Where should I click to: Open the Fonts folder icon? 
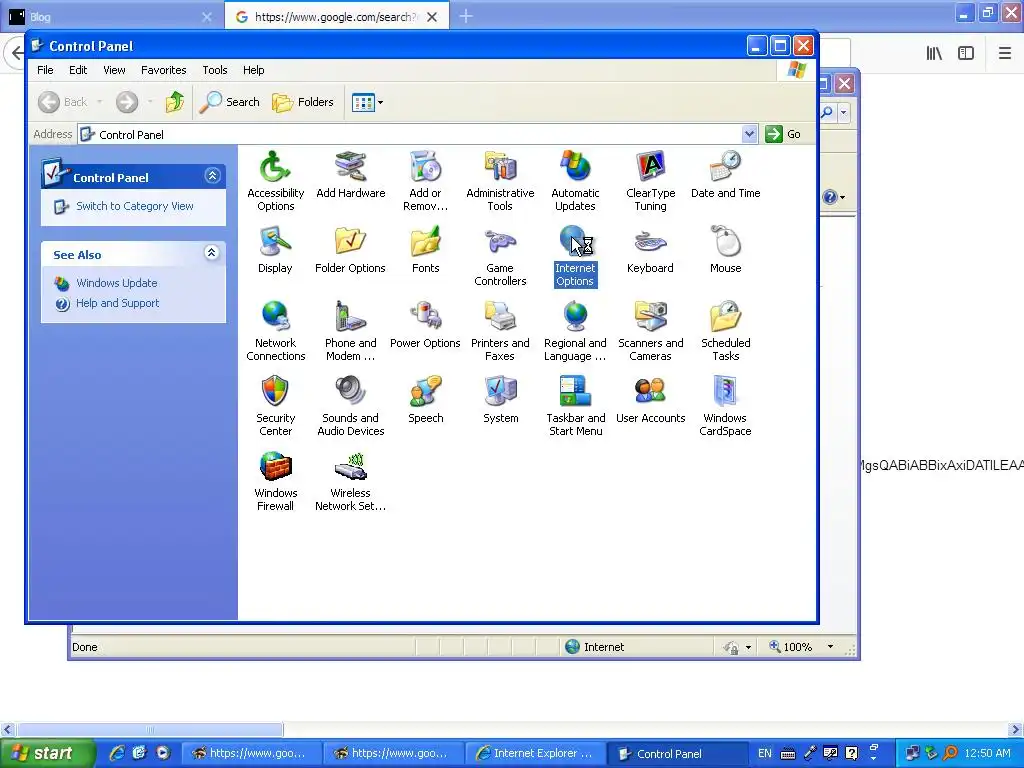pyautogui.click(x=426, y=249)
